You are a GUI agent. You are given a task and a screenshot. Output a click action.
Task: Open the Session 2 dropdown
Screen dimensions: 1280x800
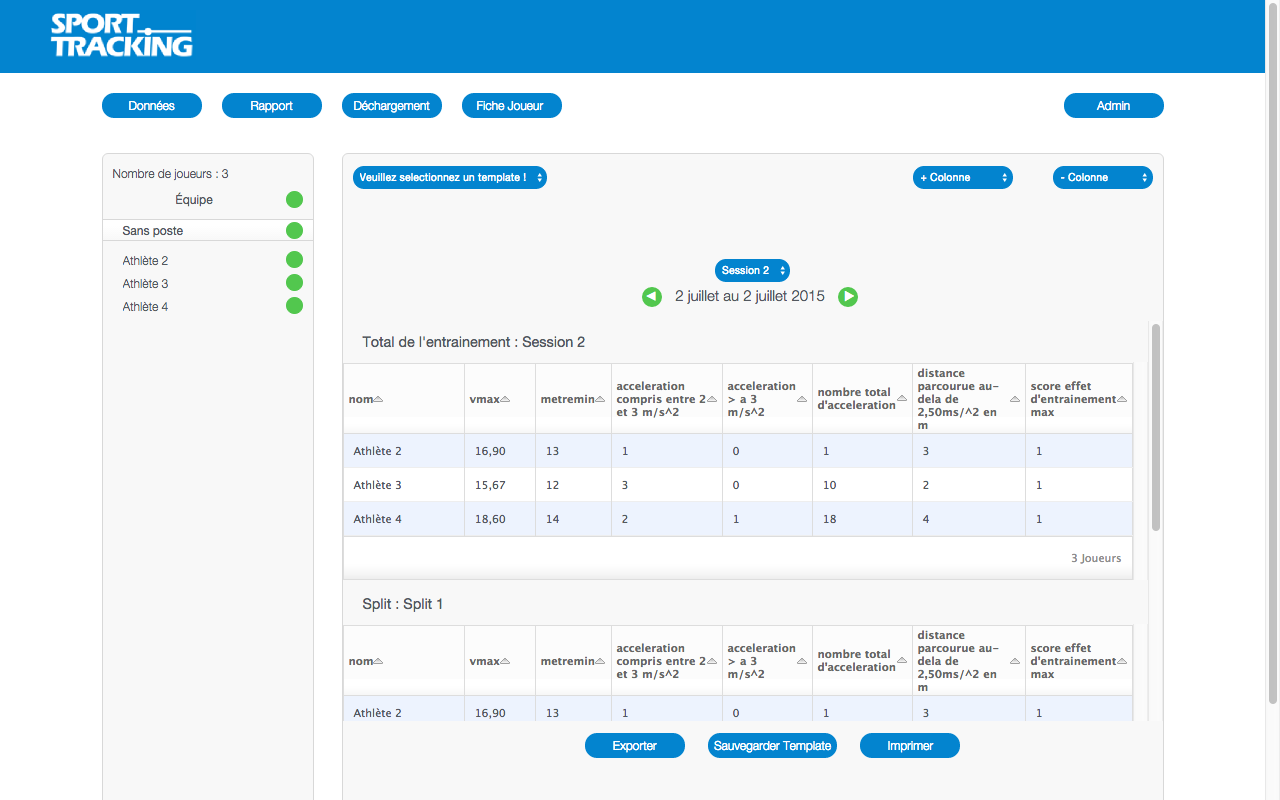(x=752, y=270)
